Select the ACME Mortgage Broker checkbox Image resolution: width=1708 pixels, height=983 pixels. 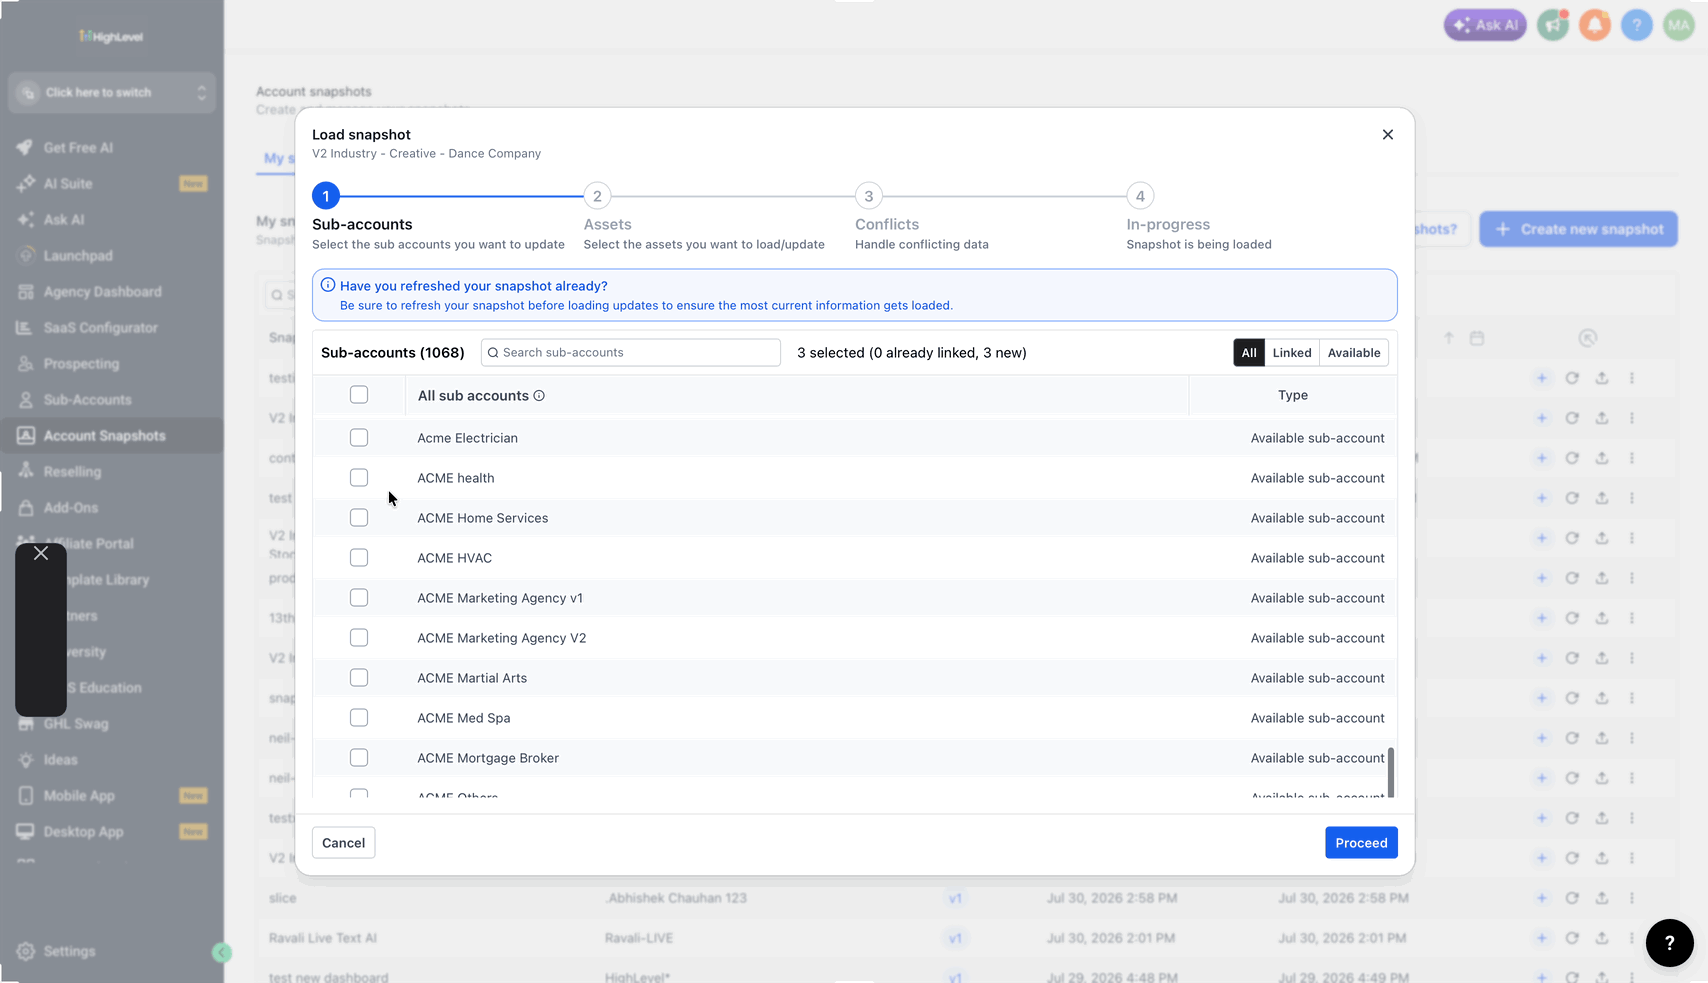pyautogui.click(x=359, y=758)
